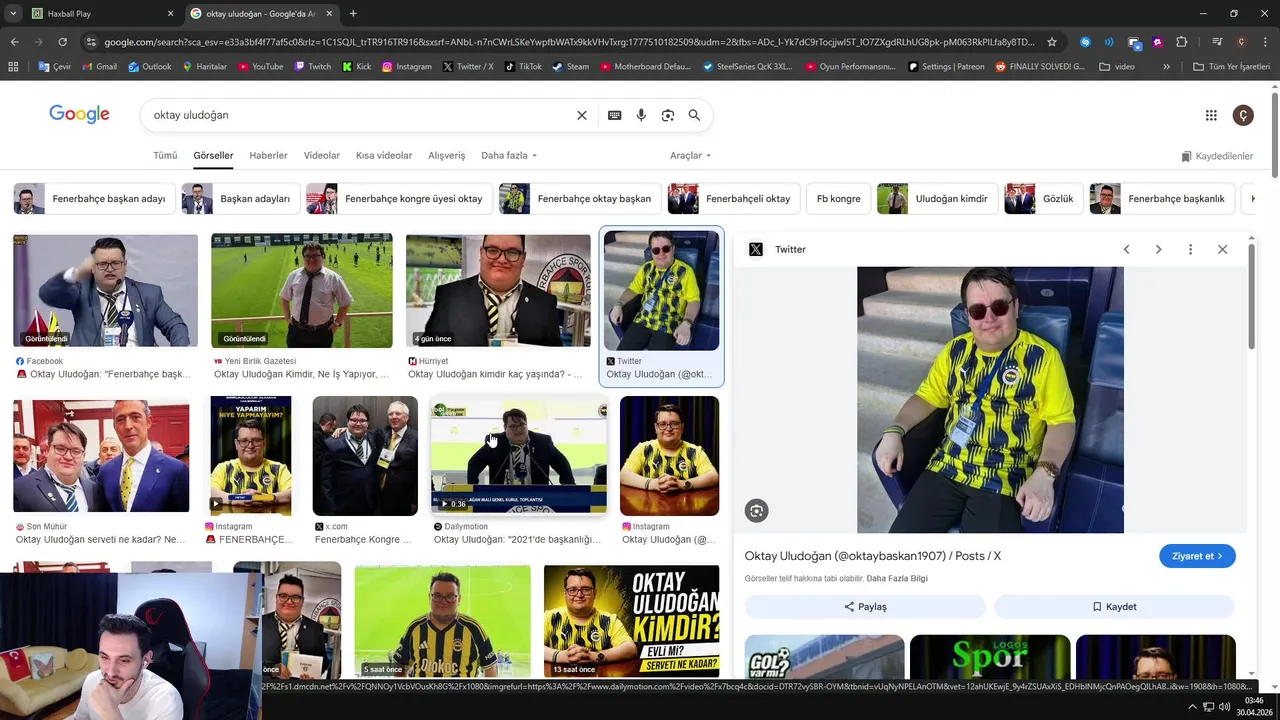Open Chrome extensions puzzle menu

click(1181, 42)
